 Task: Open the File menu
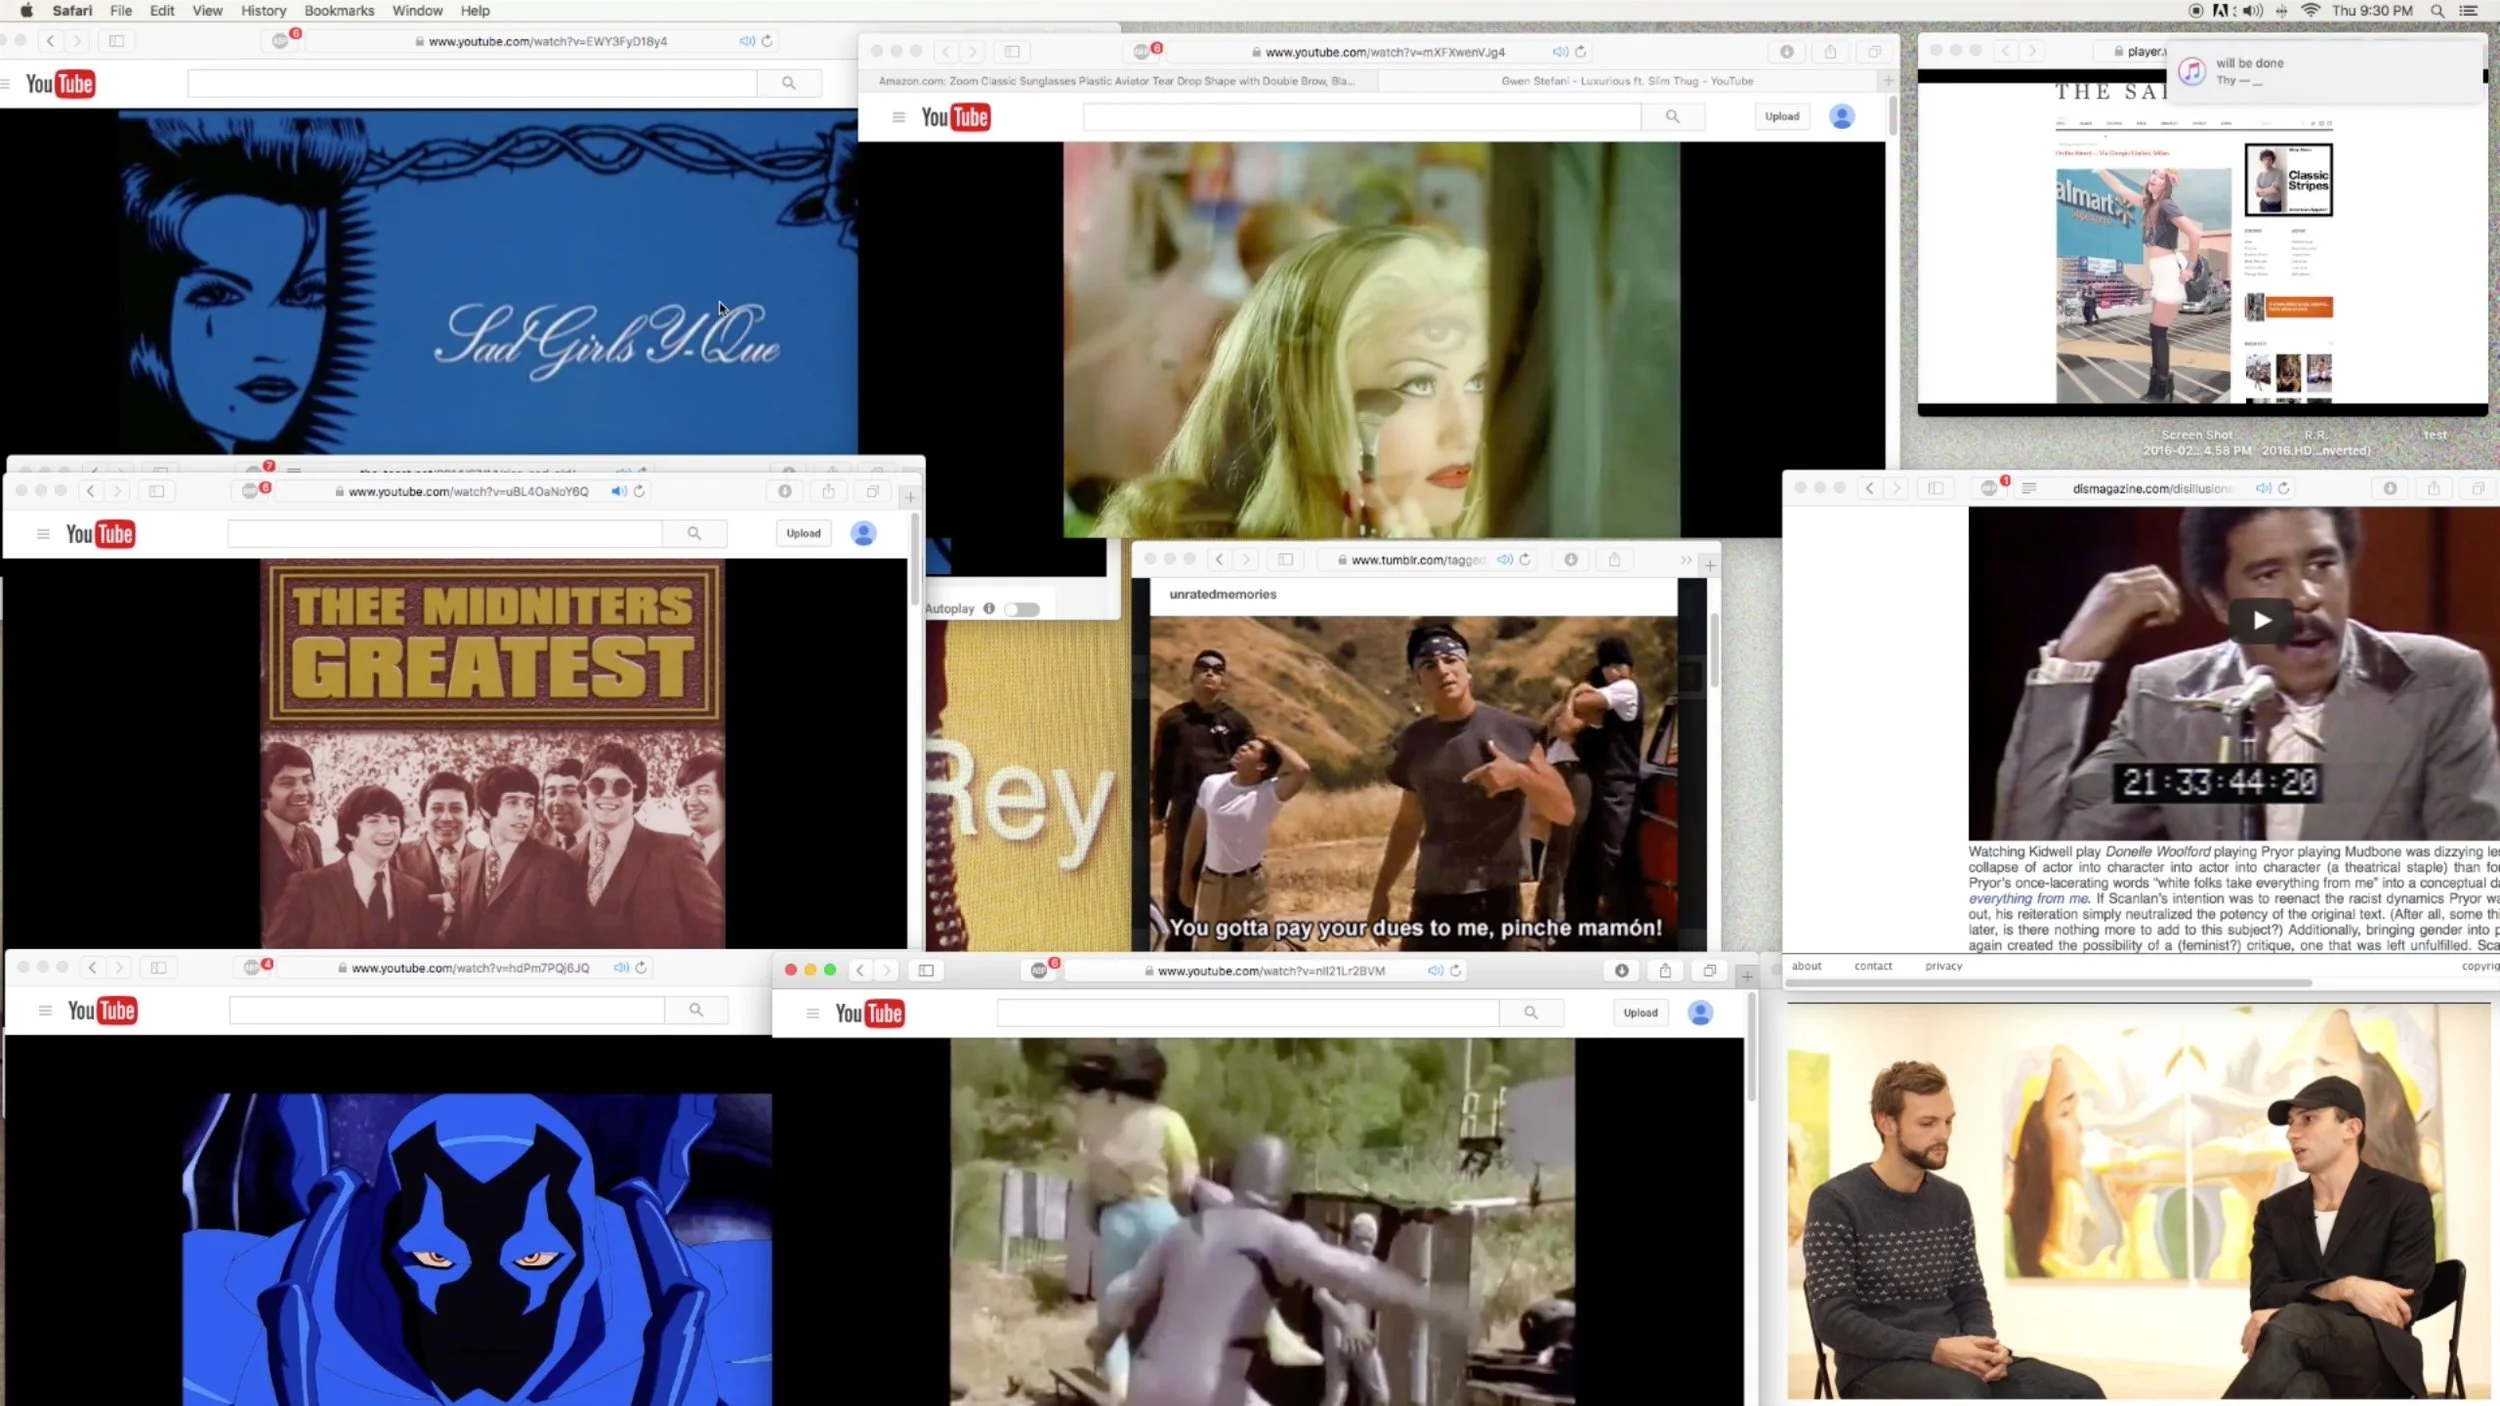(x=121, y=11)
